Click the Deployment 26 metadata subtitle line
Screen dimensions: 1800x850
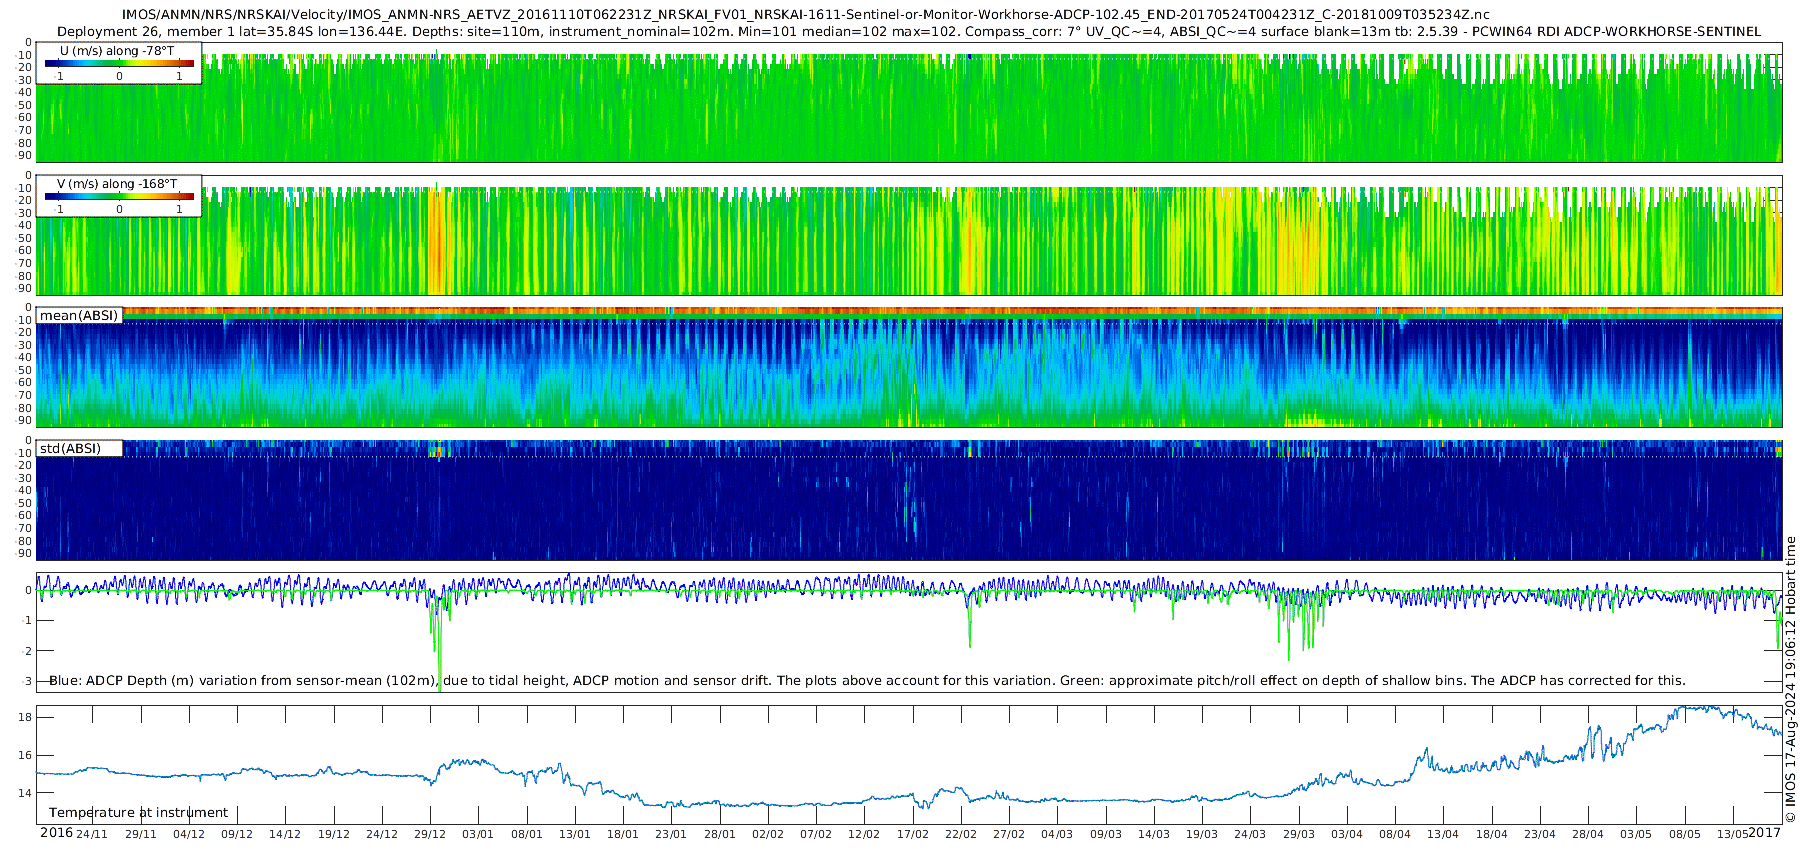[909, 31]
